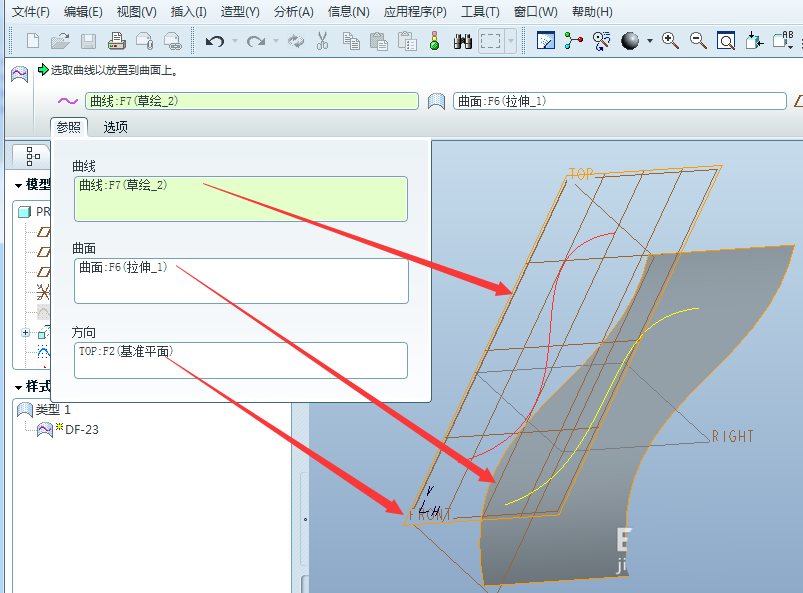Open the 编辑(E) menu

tap(83, 12)
